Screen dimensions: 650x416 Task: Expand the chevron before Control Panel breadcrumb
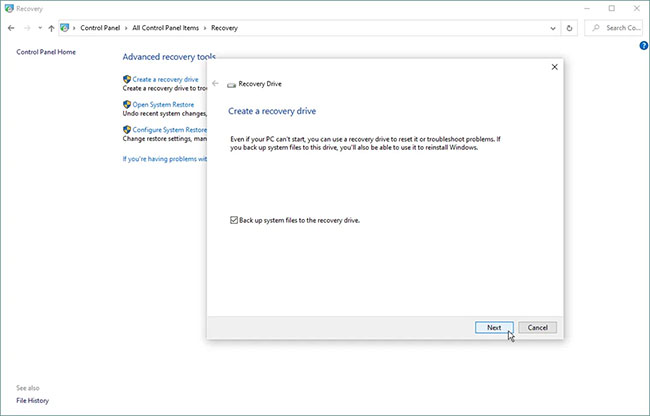(x=74, y=28)
